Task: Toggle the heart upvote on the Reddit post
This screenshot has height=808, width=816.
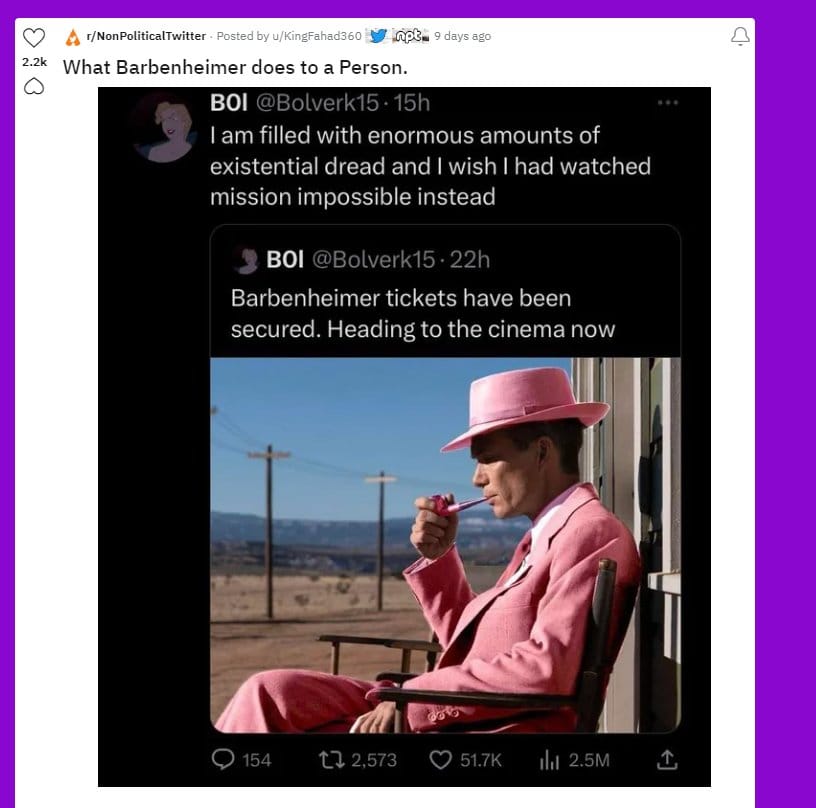Action: (x=35, y=36)
